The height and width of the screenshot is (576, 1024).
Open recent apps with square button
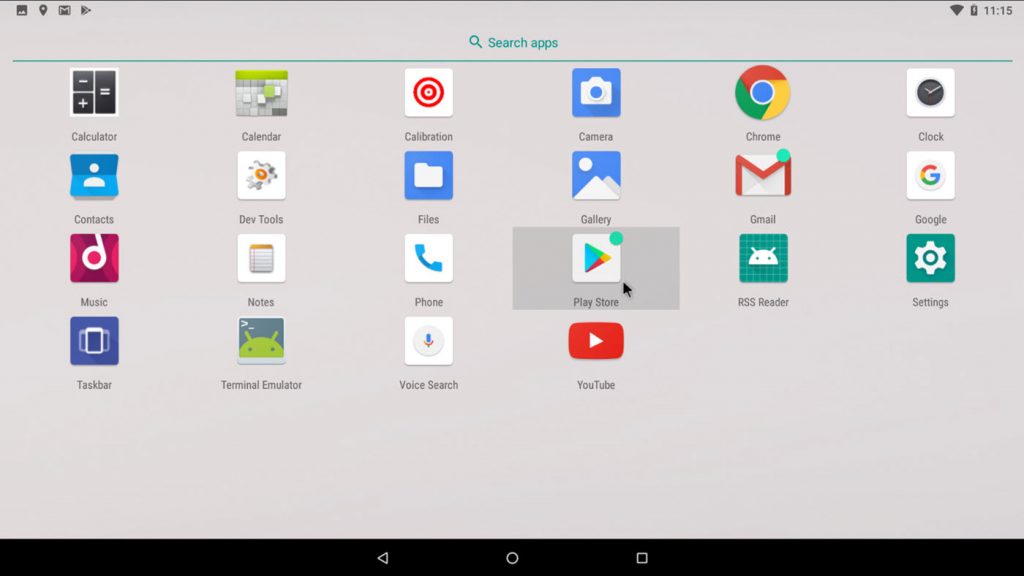tap(642, 558)
